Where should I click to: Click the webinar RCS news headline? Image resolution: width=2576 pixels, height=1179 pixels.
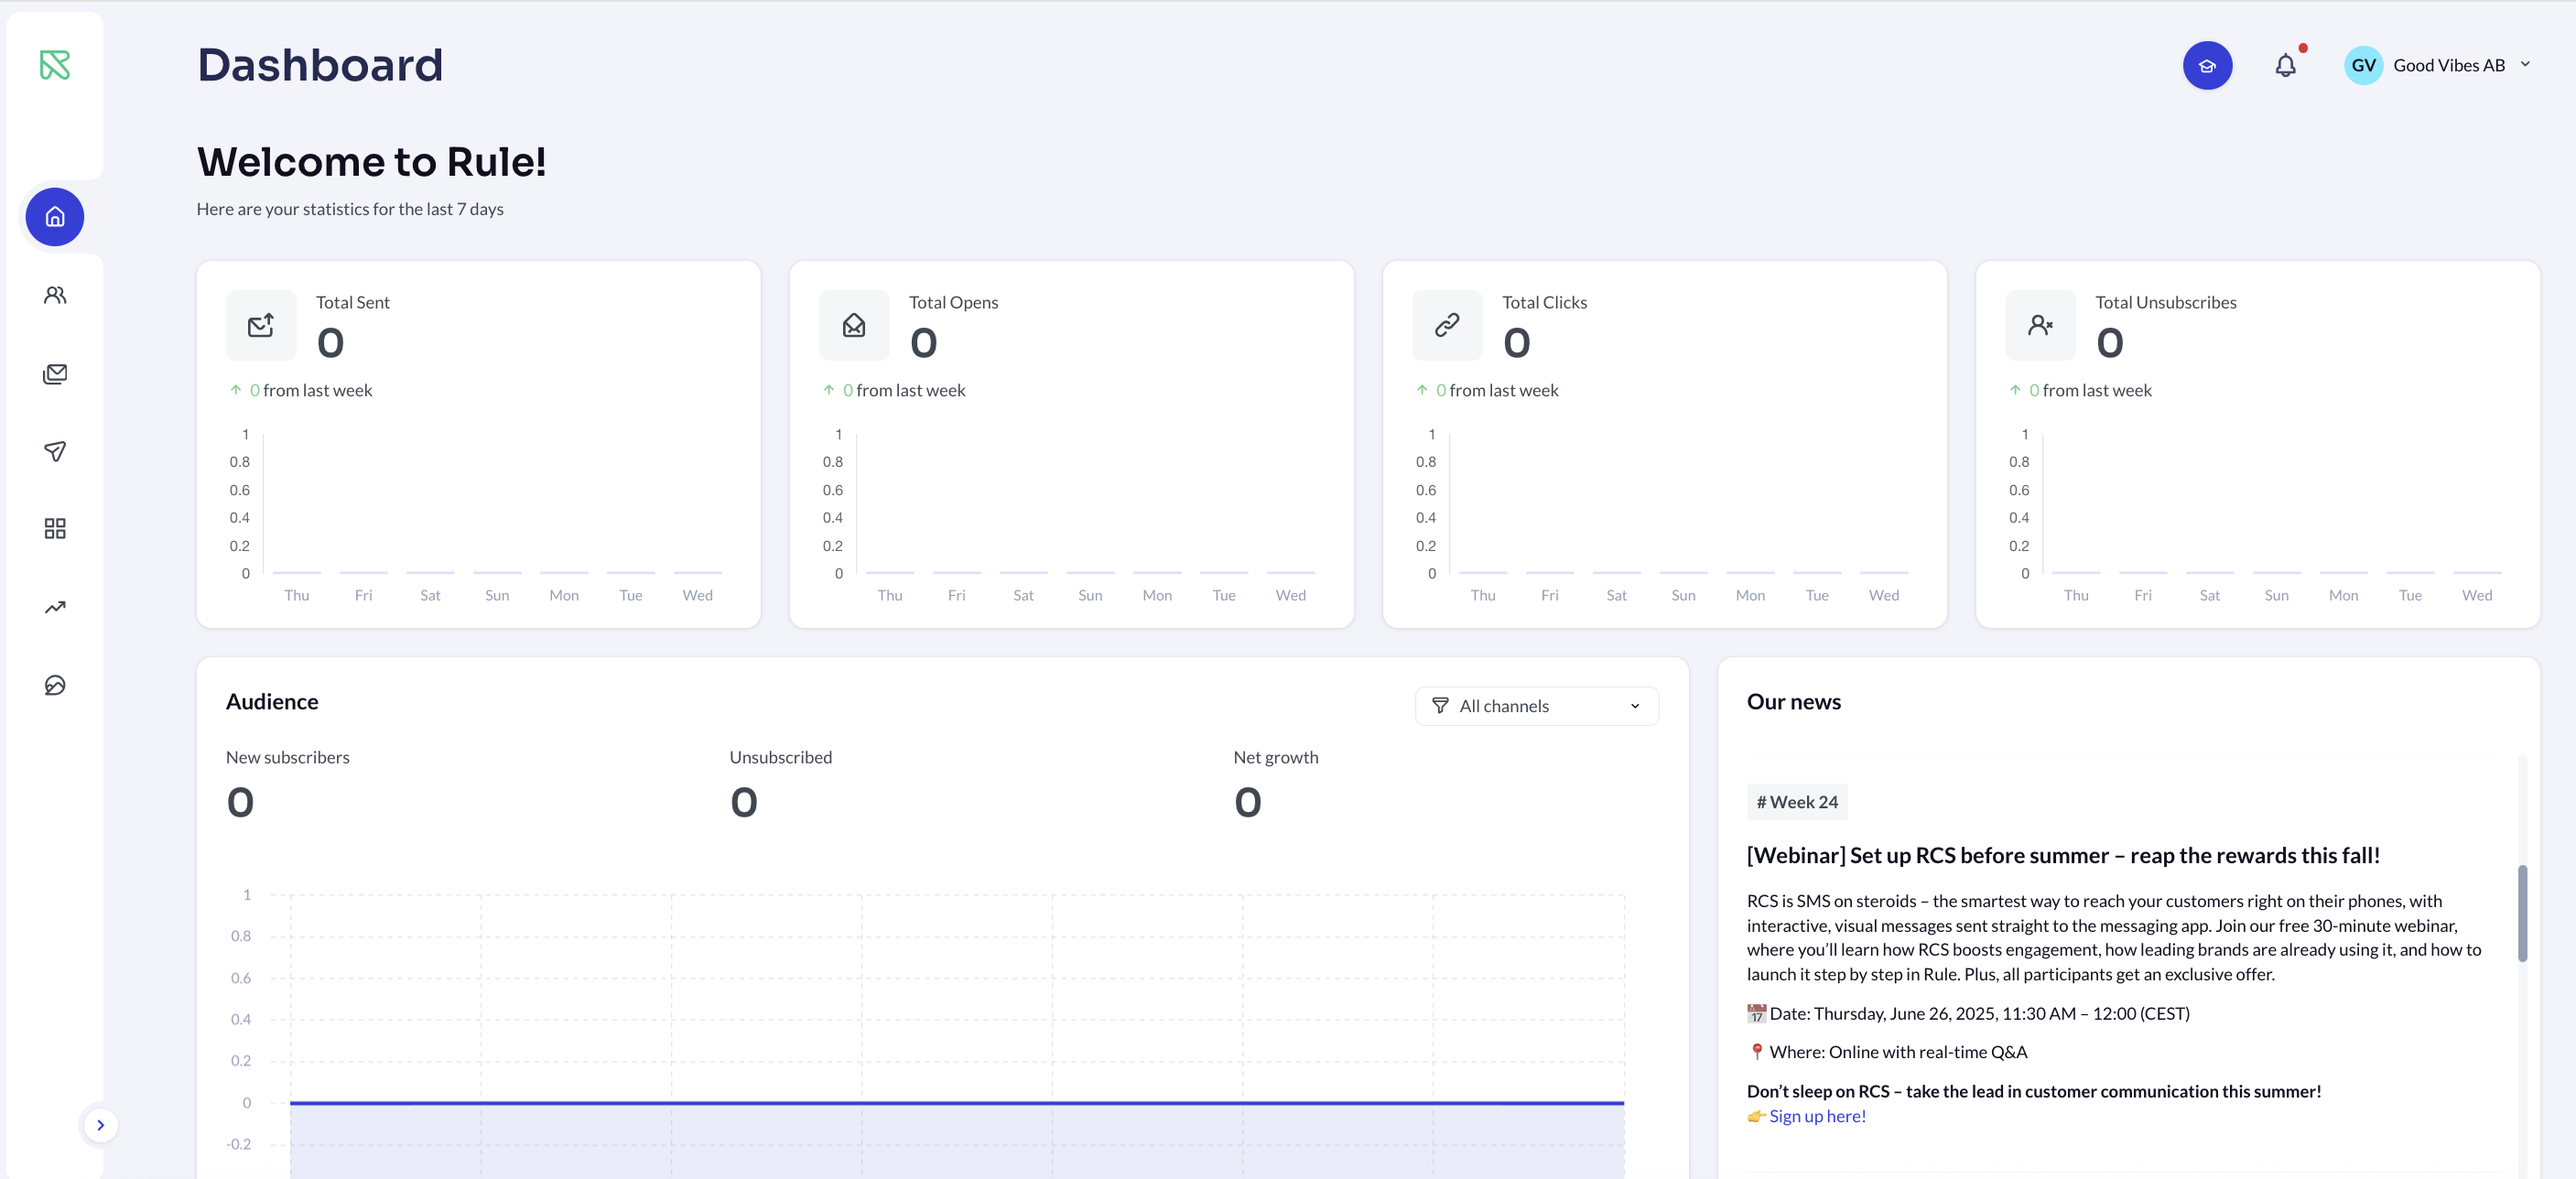pos(2062,856)
